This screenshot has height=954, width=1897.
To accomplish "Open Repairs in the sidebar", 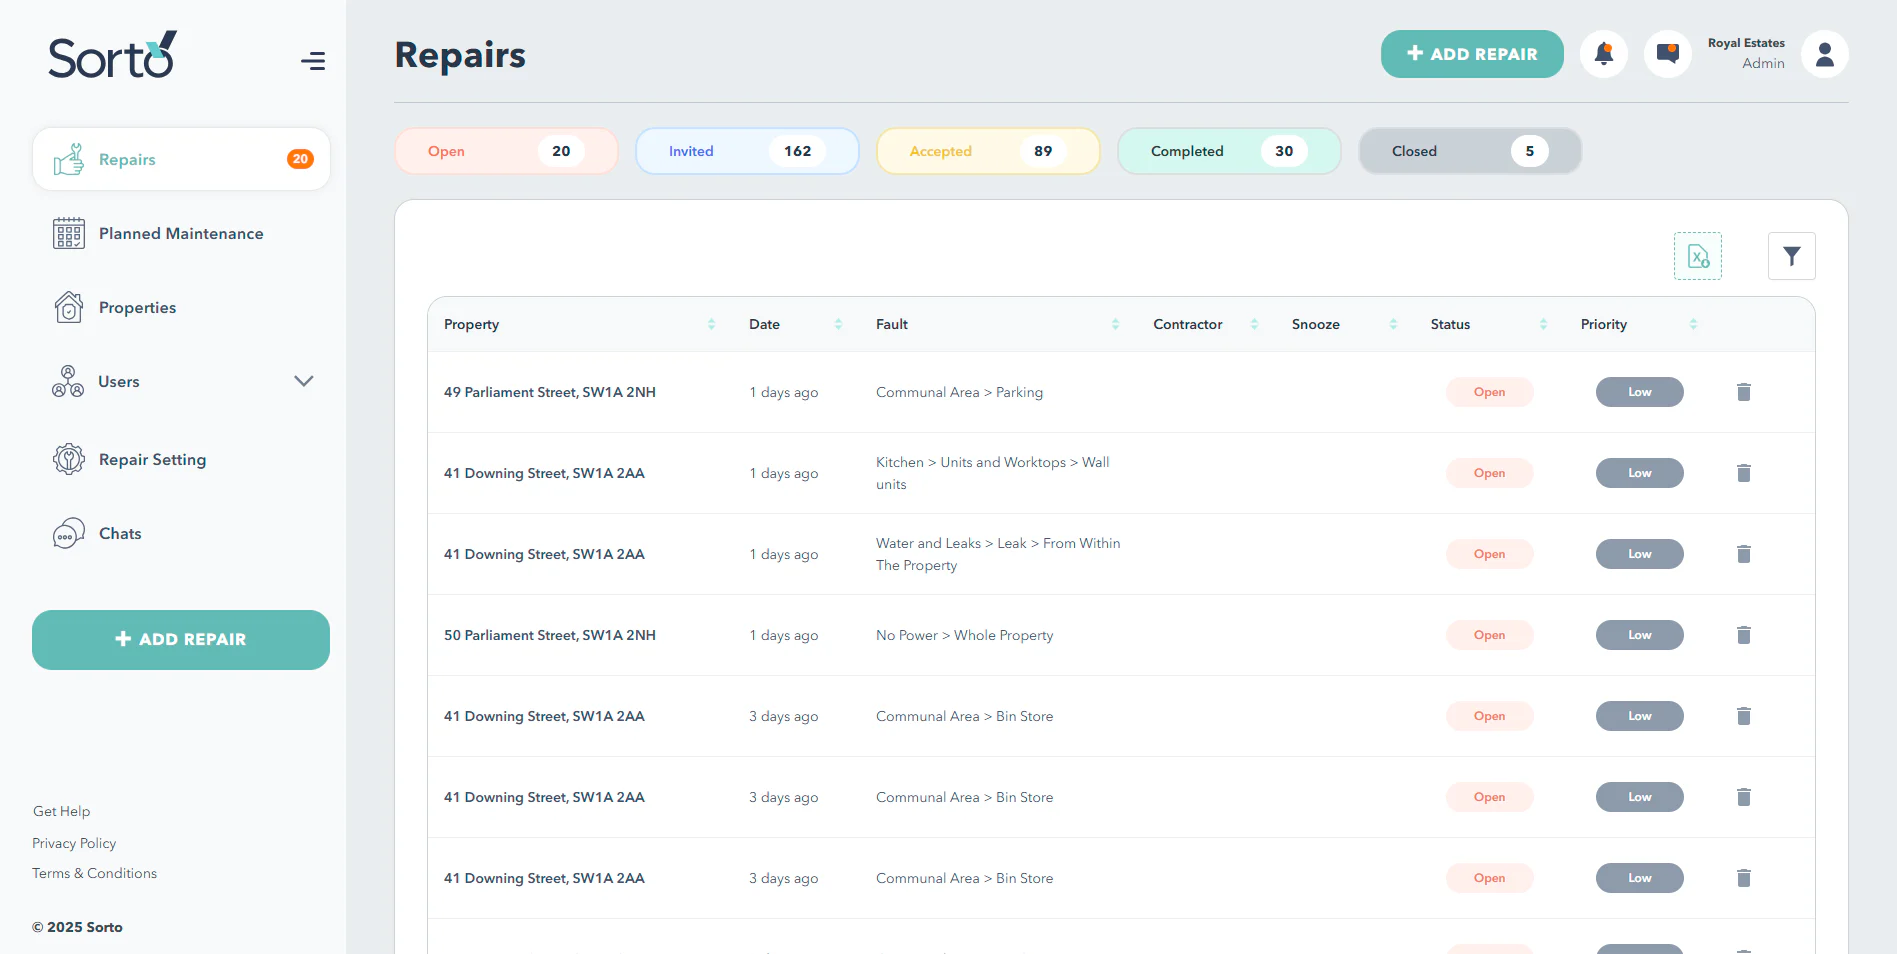I will click(x=181, y=159).
